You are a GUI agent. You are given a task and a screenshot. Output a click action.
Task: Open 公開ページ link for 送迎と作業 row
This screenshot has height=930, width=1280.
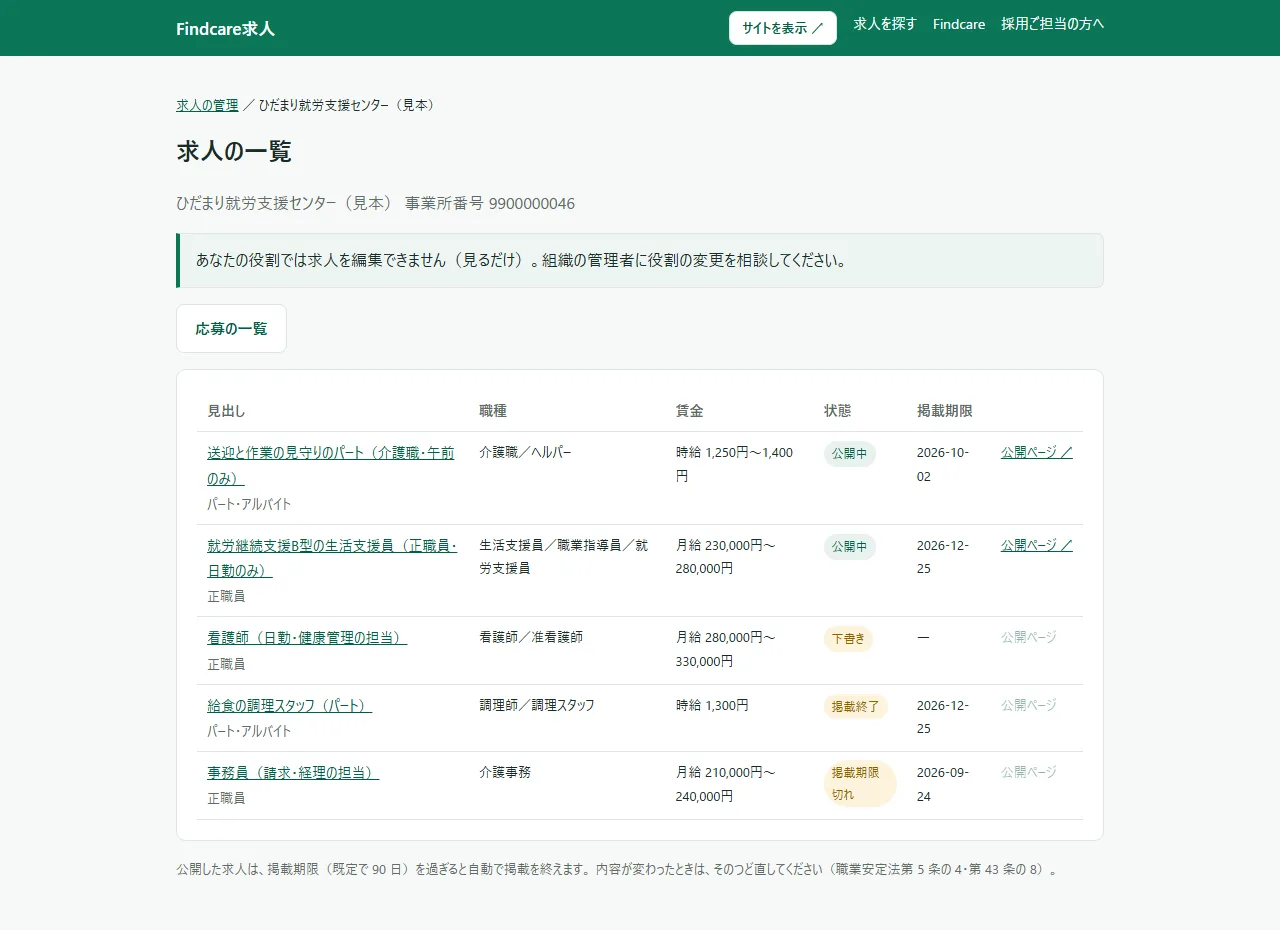click(1036, 452)
